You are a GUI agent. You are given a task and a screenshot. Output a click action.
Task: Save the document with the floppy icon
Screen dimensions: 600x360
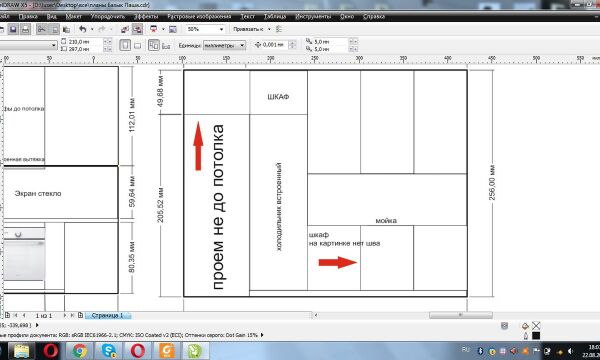[13, 29]
